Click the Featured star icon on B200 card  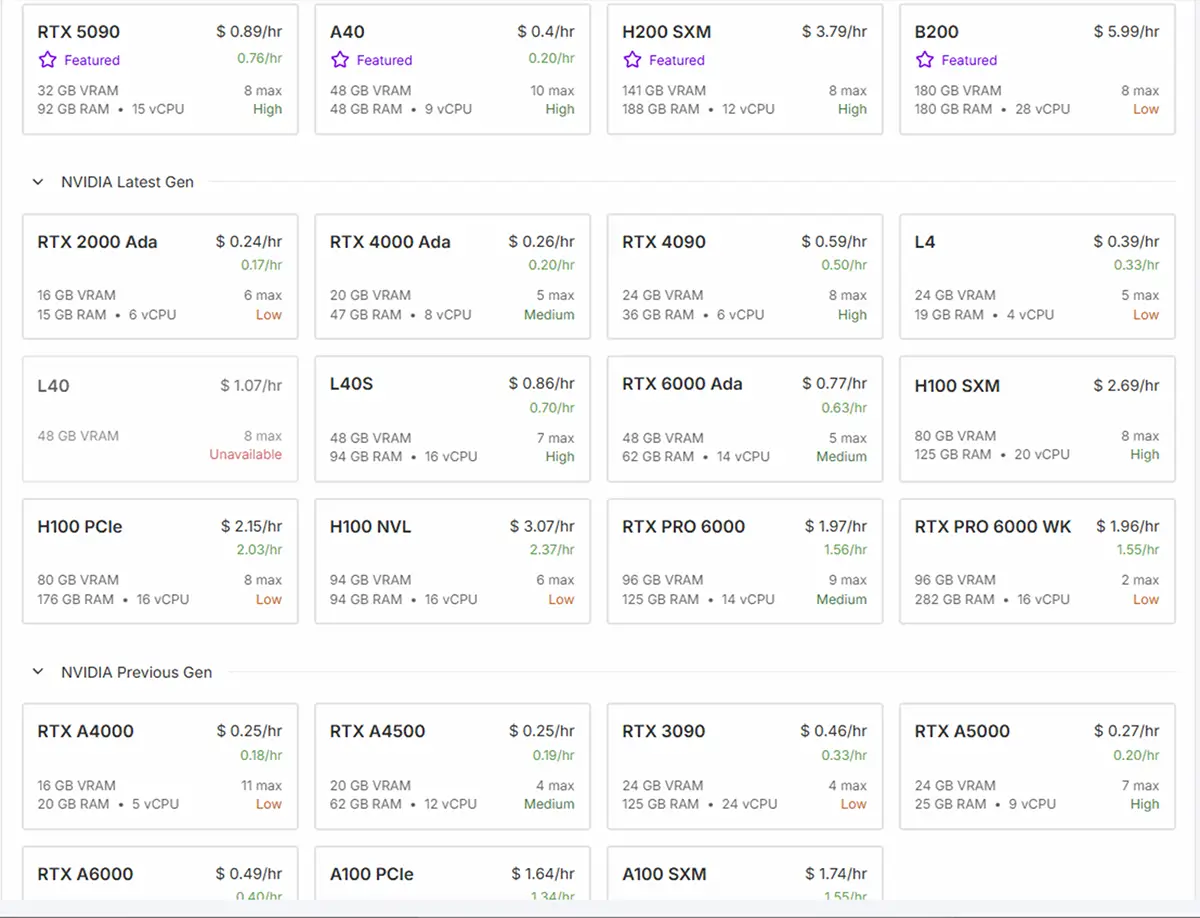tap(924, 60)
